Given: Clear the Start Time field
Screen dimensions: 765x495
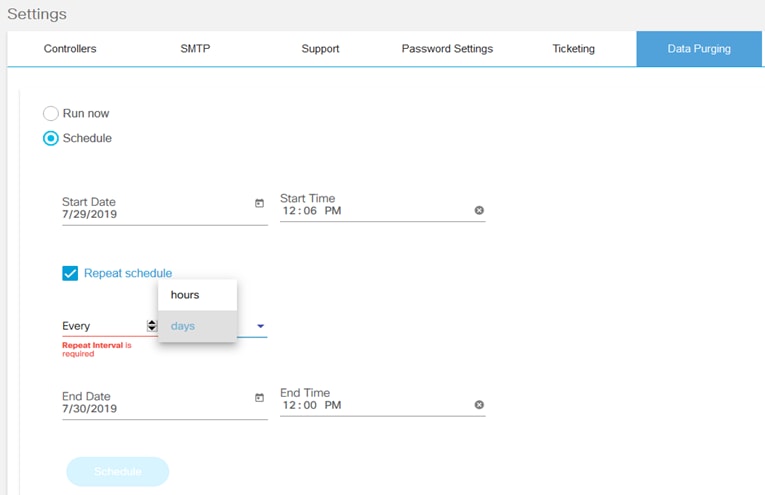Looking at the screenshot, I should (x=479, y=210).
